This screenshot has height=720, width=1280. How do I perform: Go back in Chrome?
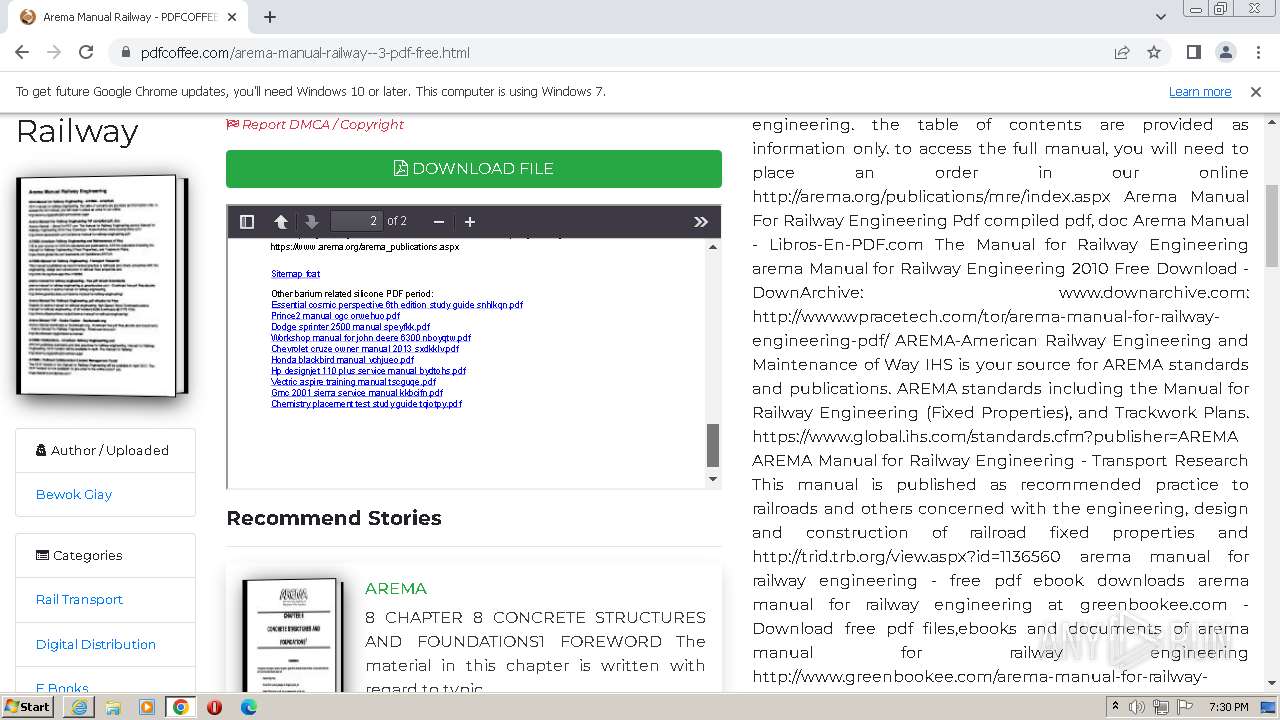tap(22, 52)
